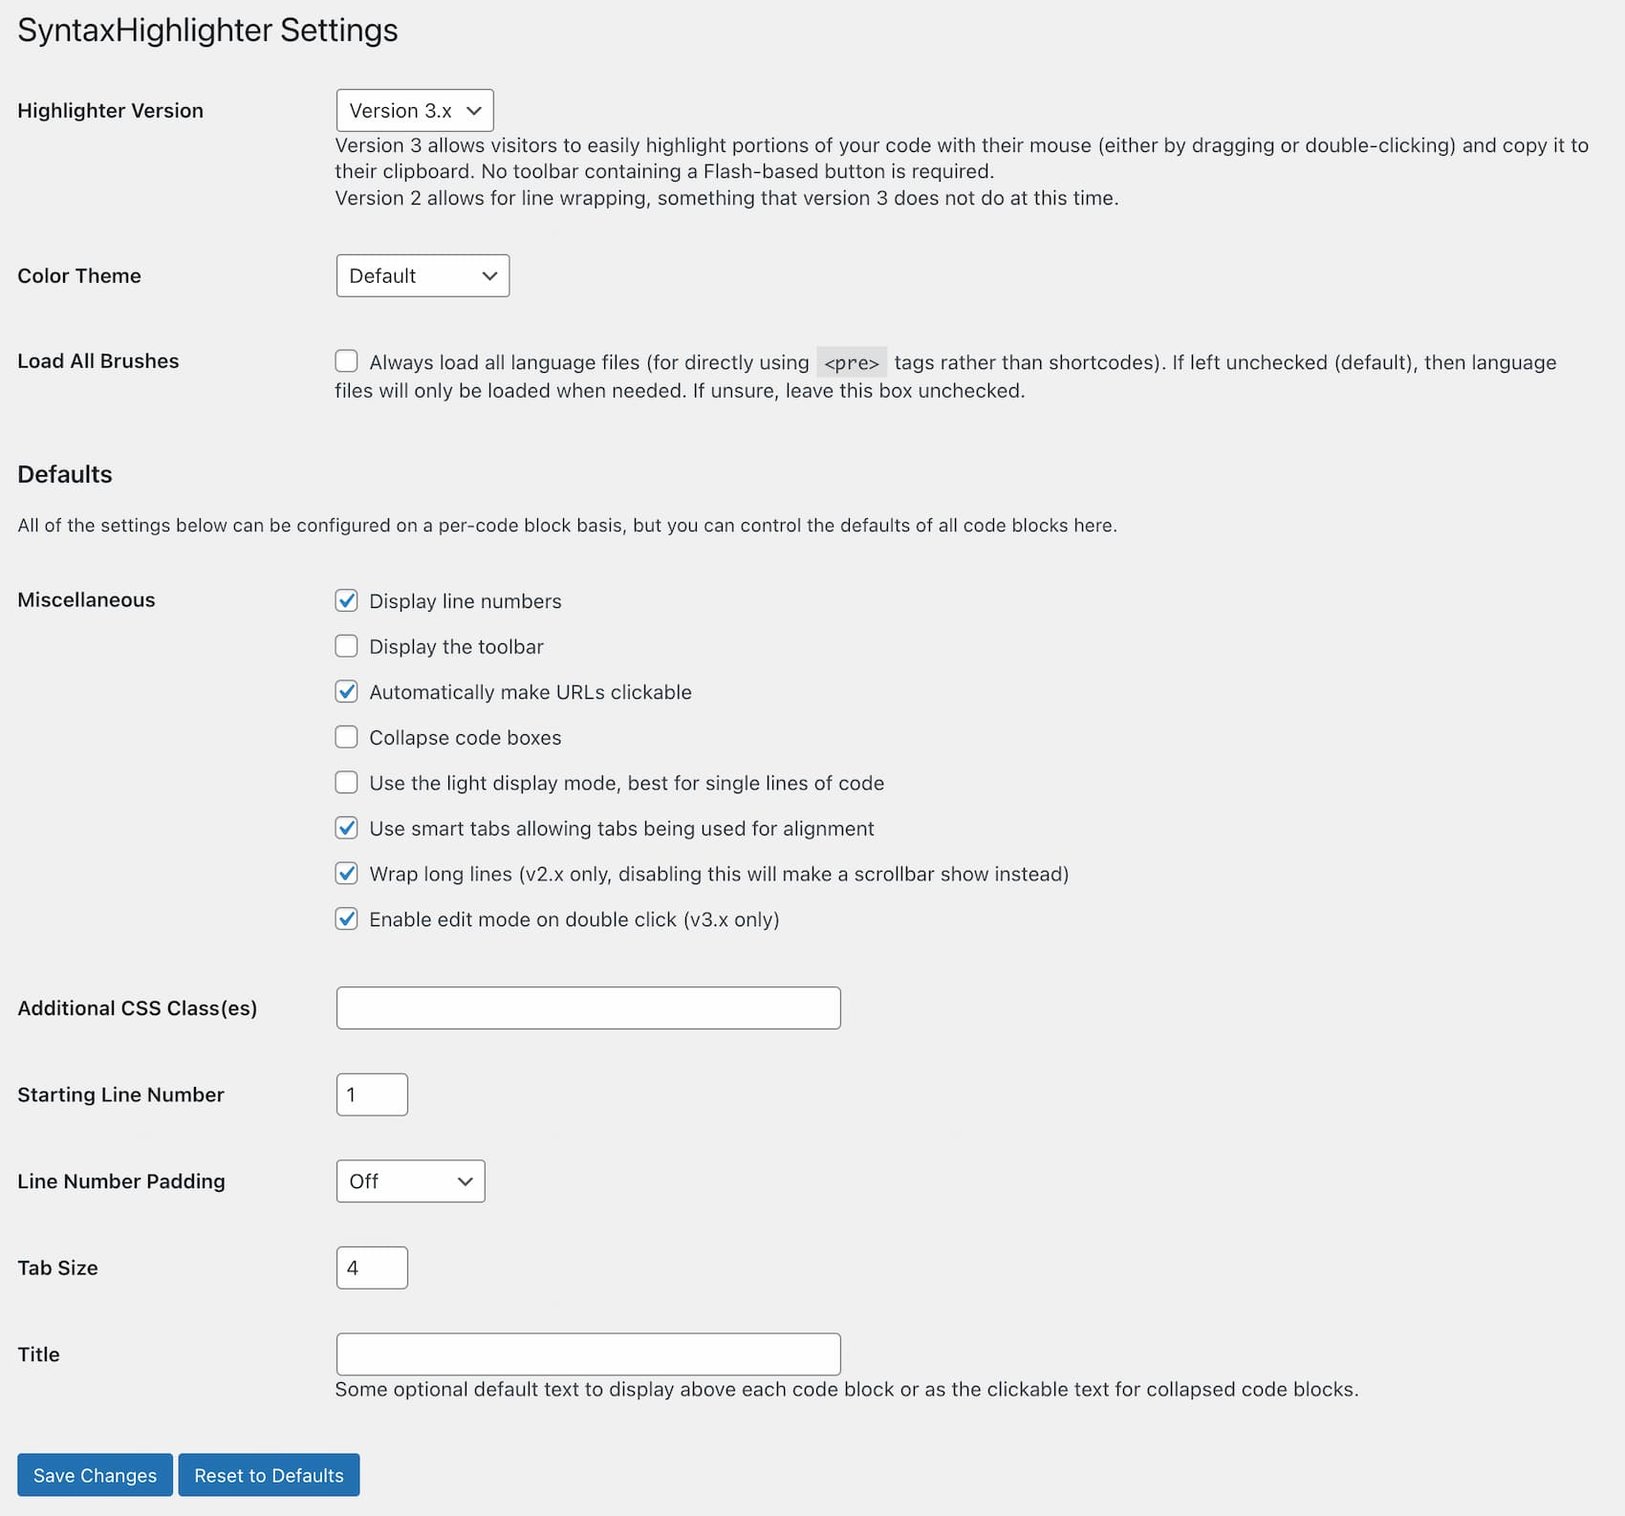The image size is (1625, 1516).
Task: Select the Starting Line Number value
Action: pyautogui.click(x=371, y=1094)
